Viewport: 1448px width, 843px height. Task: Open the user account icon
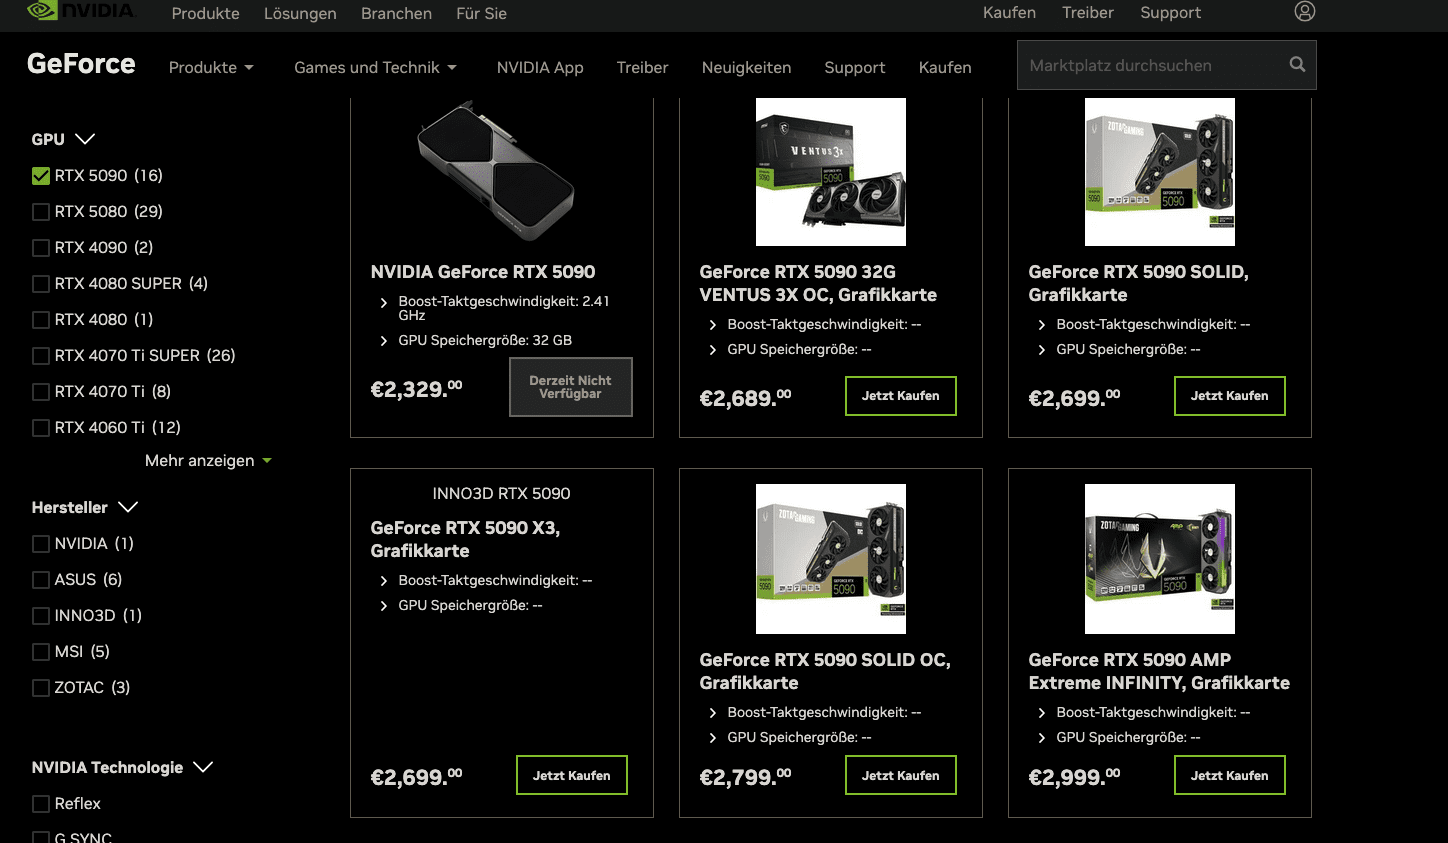[x=1304, y=12]
